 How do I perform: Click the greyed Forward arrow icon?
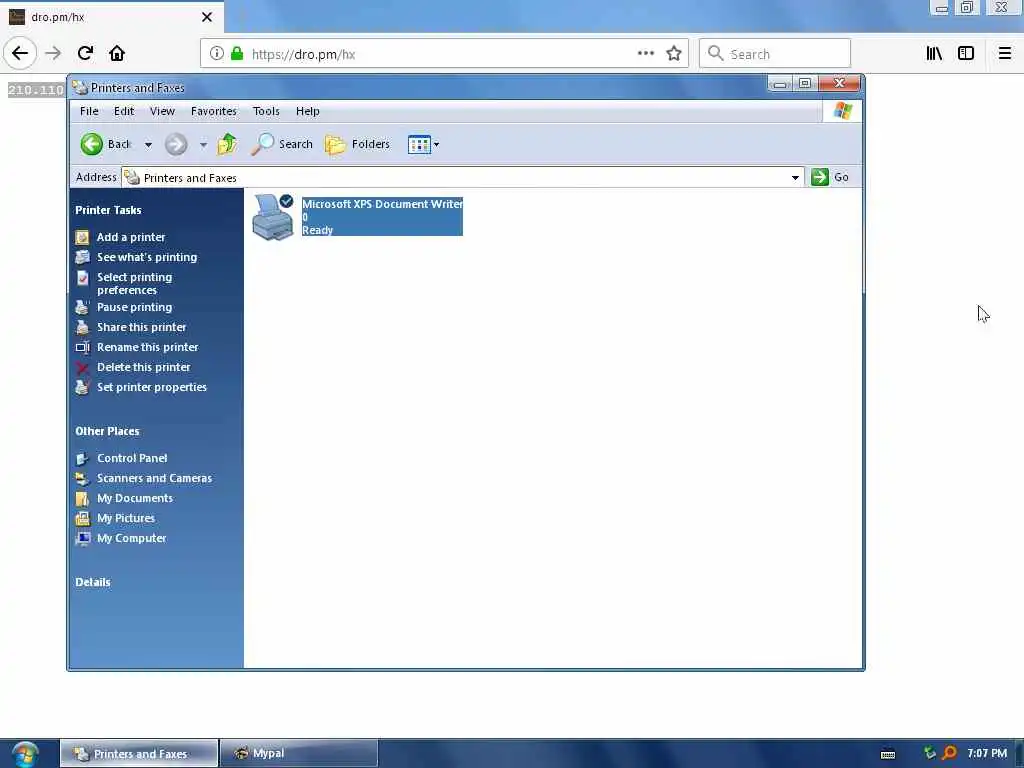coord(176,144)
